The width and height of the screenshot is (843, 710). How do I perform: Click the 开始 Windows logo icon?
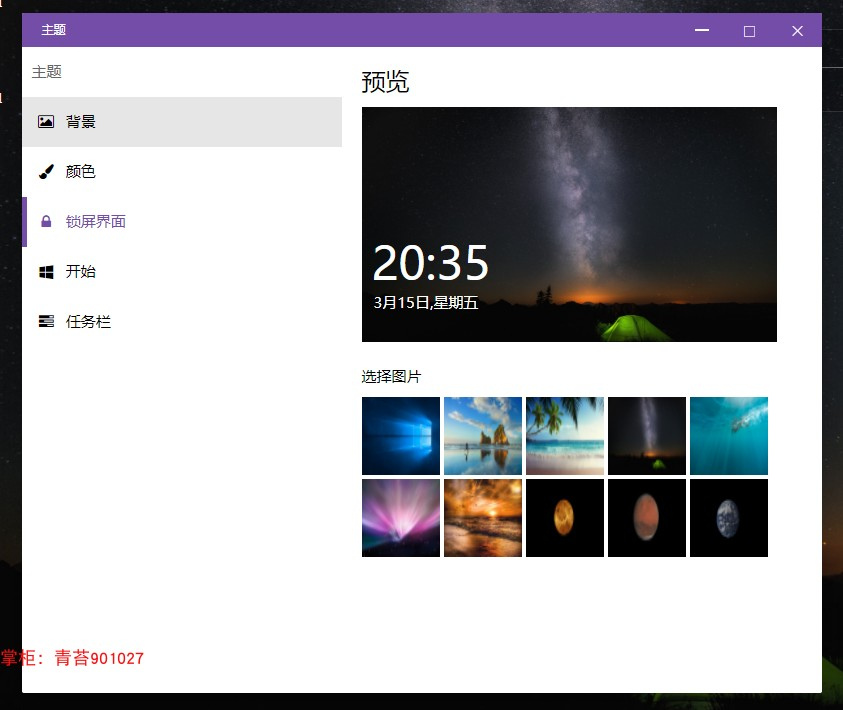point(46,271)
